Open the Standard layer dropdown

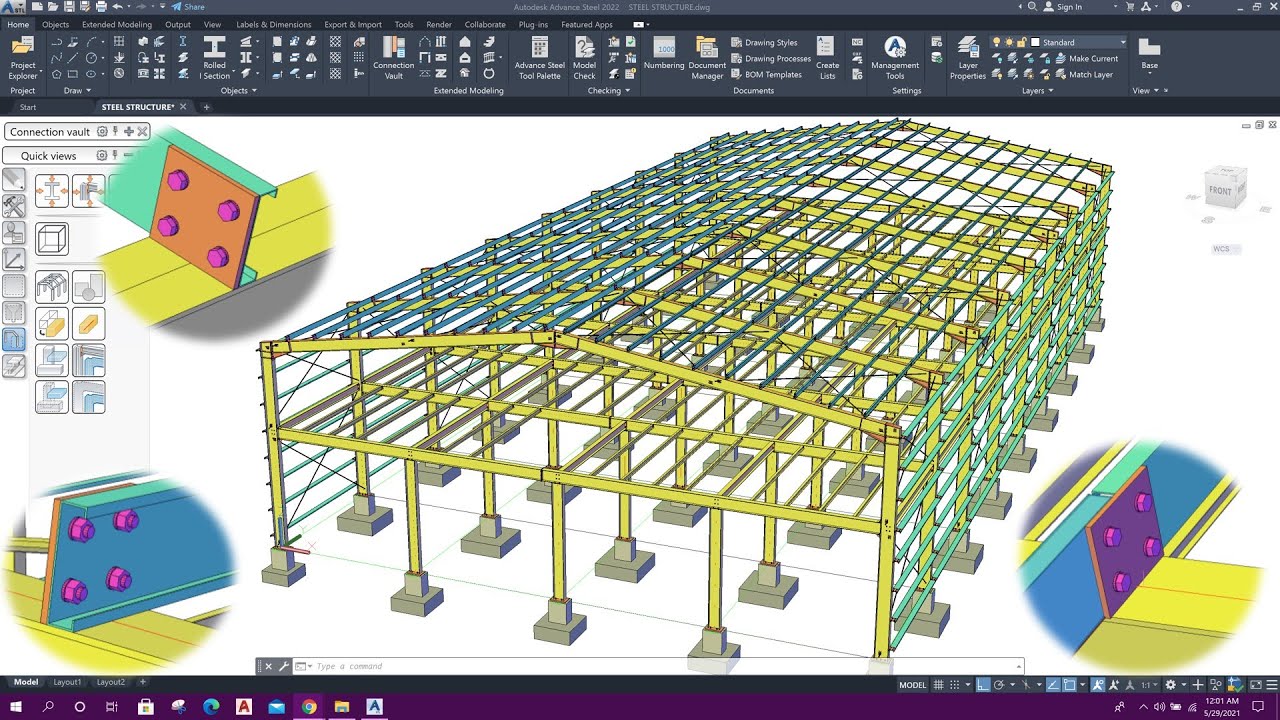1123,42
